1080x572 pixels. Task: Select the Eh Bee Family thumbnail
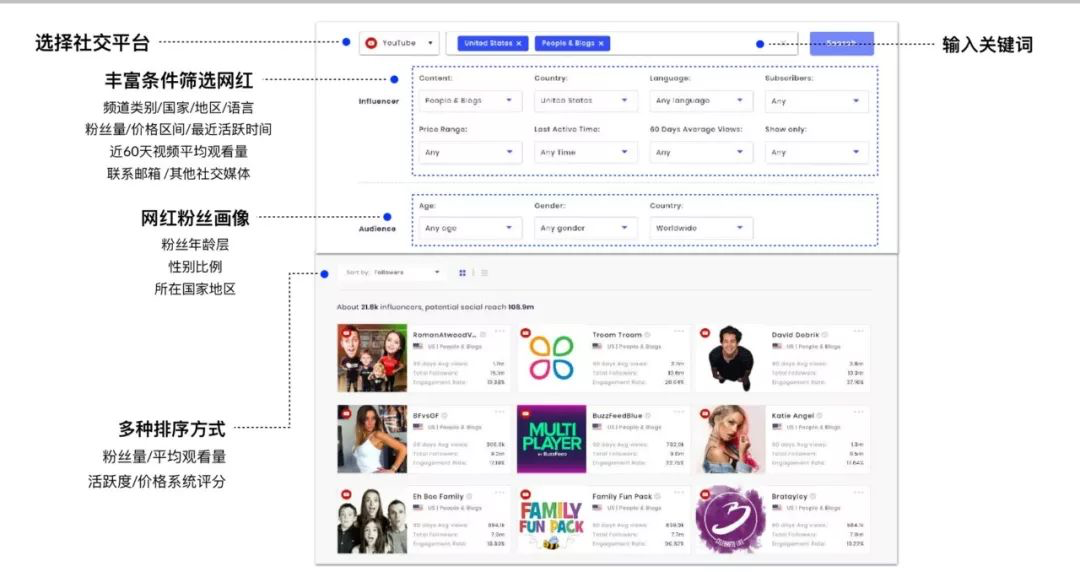point(372,521)
